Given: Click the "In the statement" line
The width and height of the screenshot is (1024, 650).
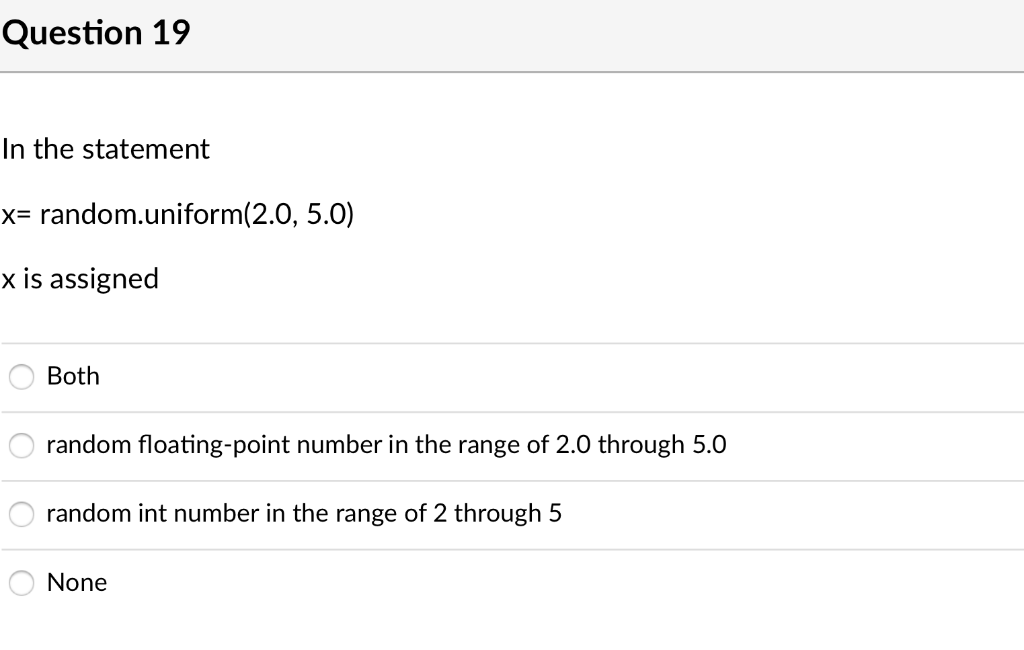Looking at the screenshot, I should pyautogui.click(x=106, y=149).
